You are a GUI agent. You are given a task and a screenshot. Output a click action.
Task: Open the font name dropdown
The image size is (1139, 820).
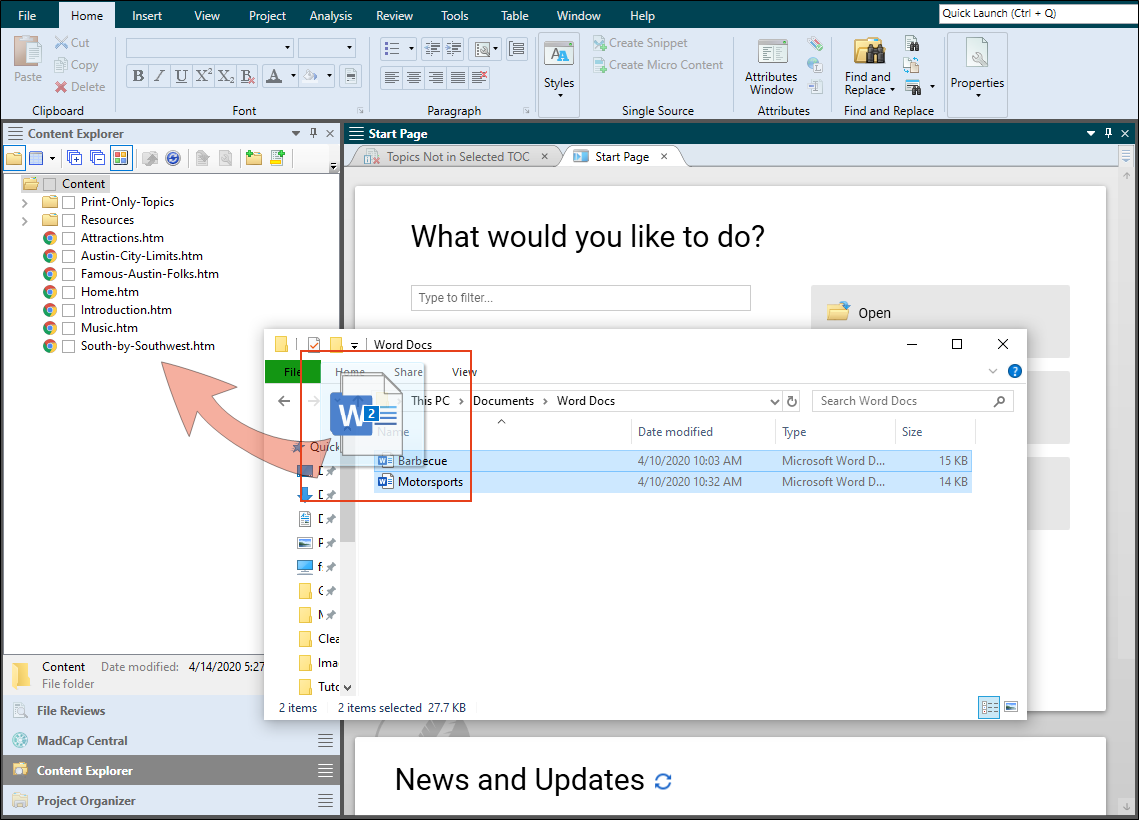coord(210,48)
